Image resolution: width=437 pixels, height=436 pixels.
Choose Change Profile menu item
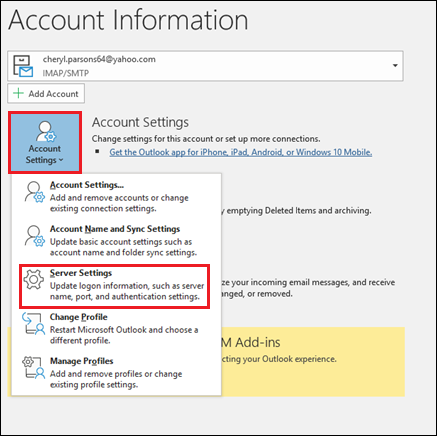pos(116,328)
